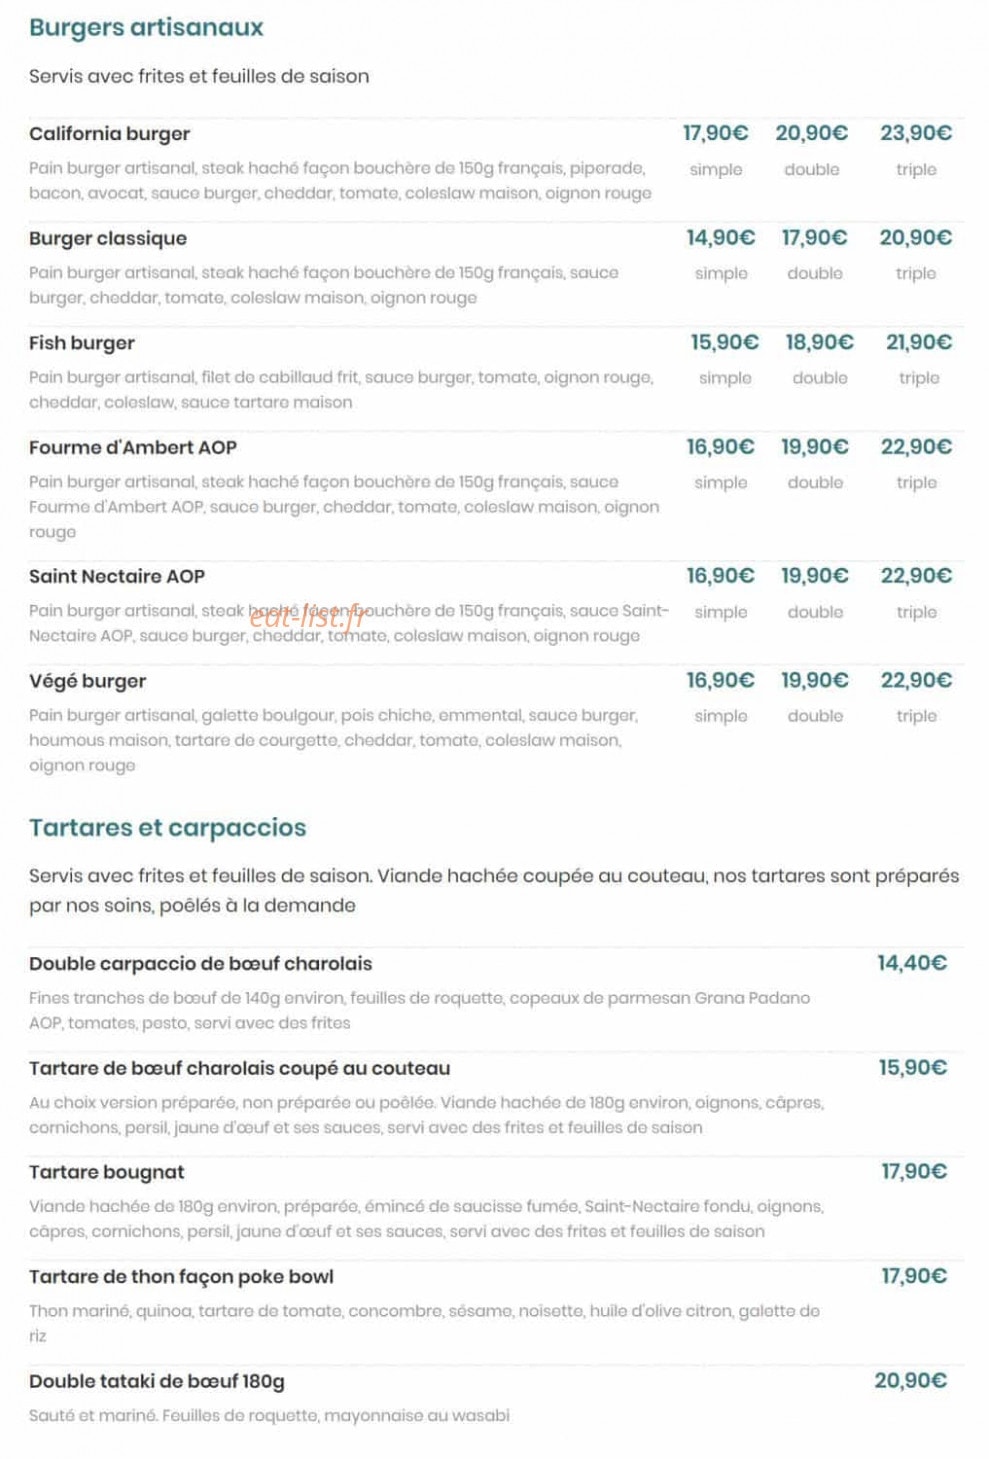Choose Végé burger double price 19,90€

coord(814,680)
